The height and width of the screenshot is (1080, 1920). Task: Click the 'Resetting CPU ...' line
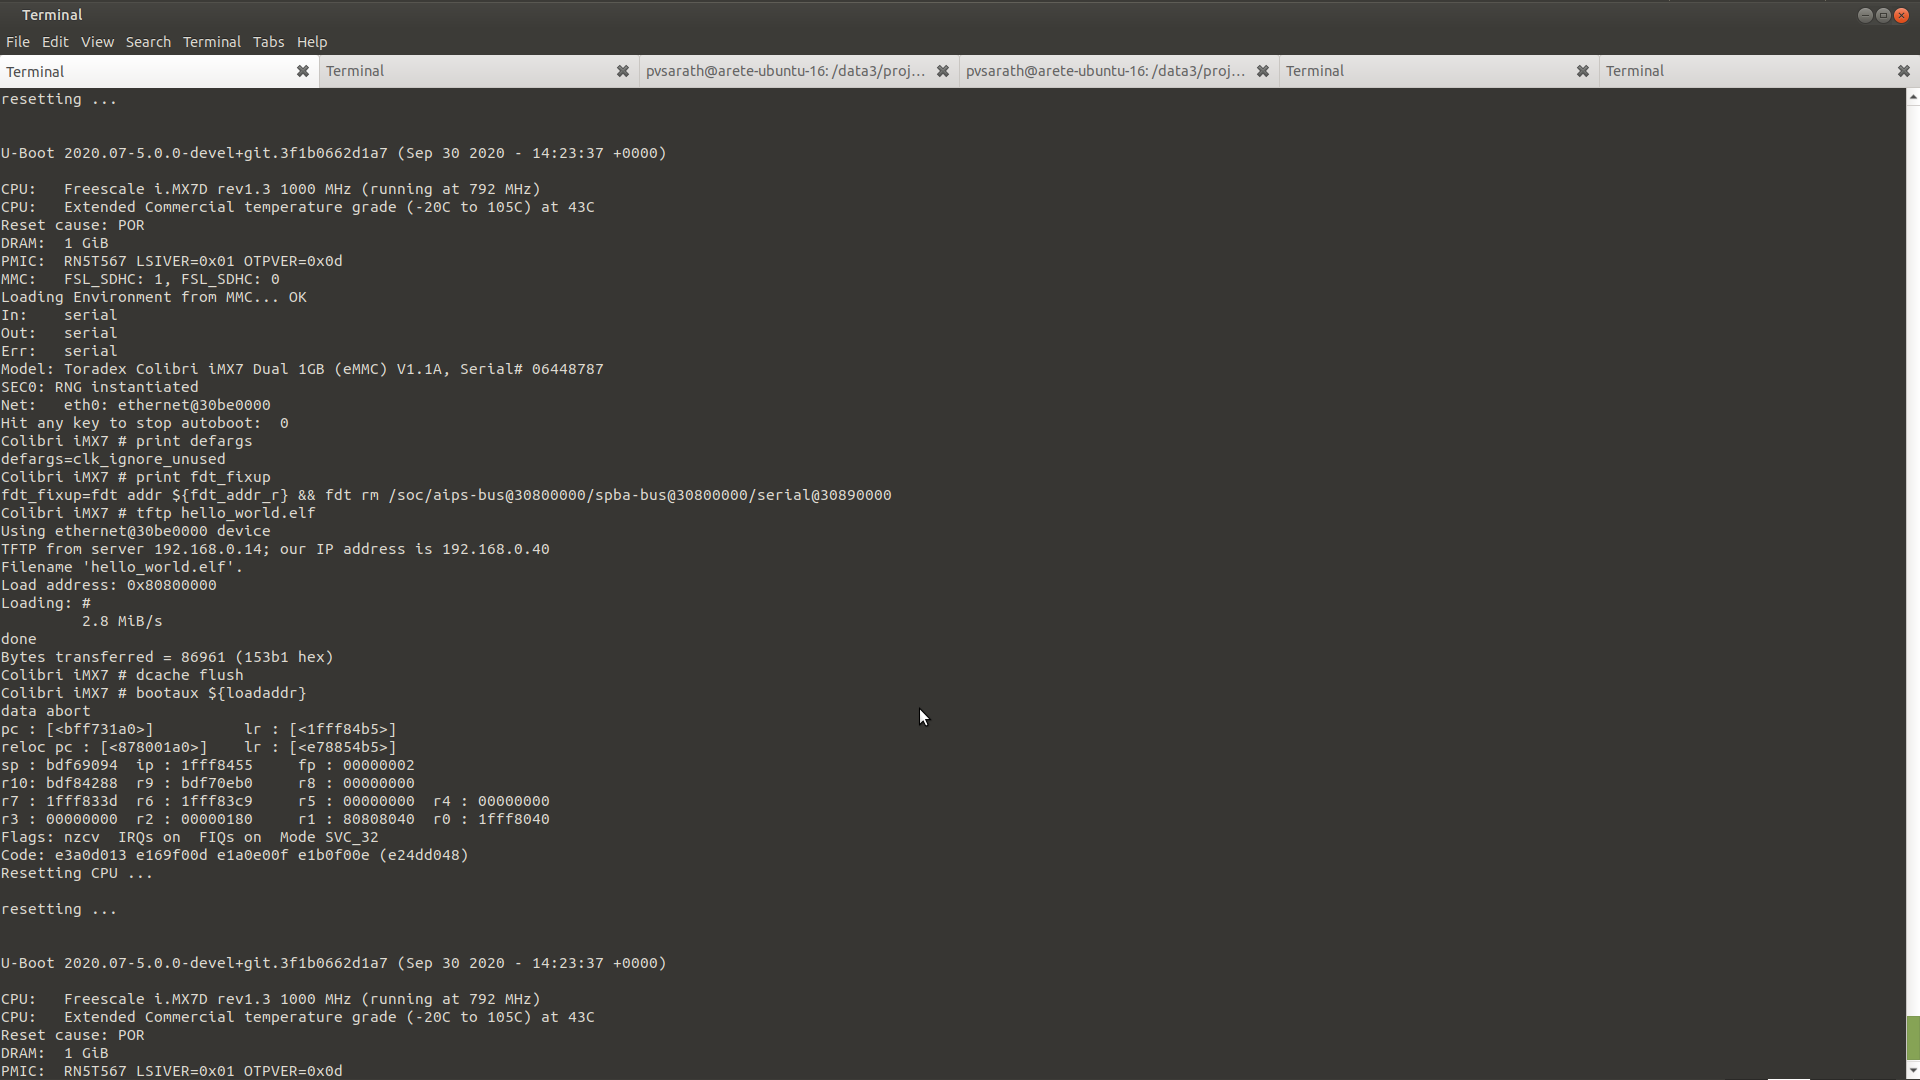[x=77, y=873]
